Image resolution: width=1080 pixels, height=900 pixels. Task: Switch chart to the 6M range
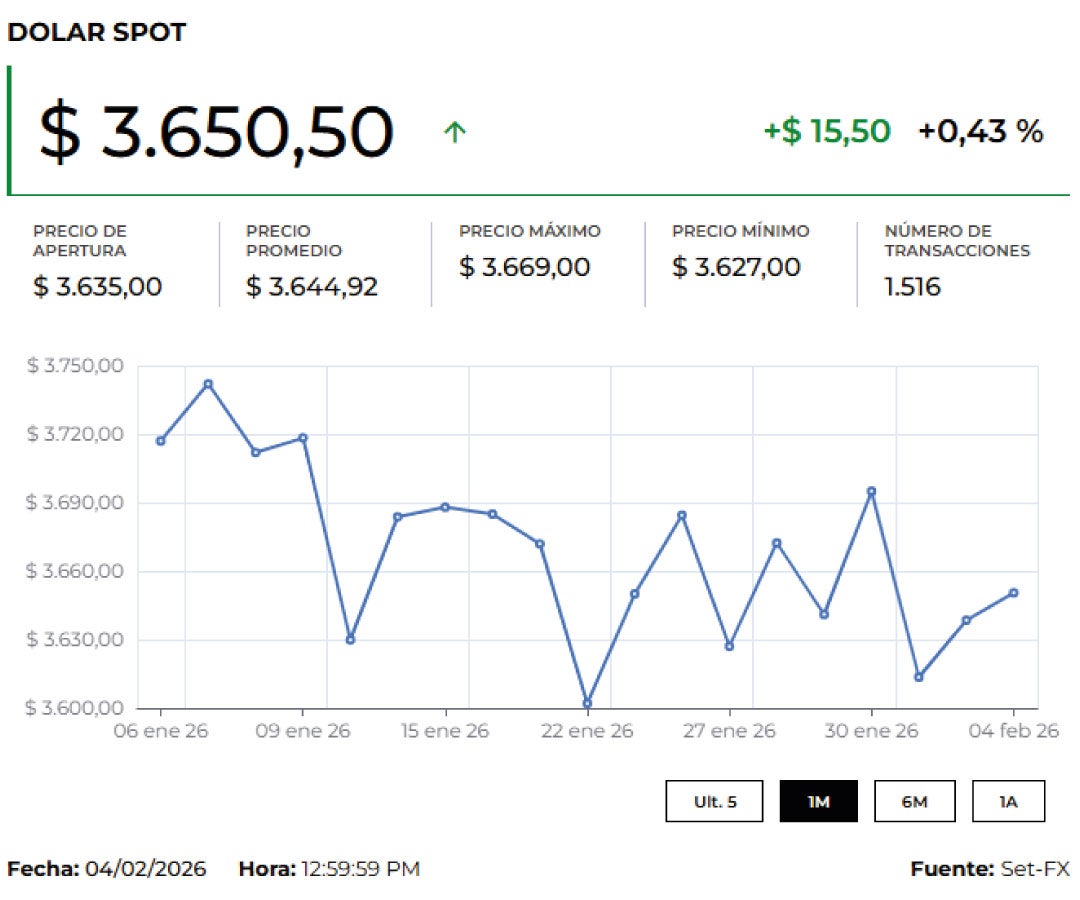coord(914,802)
